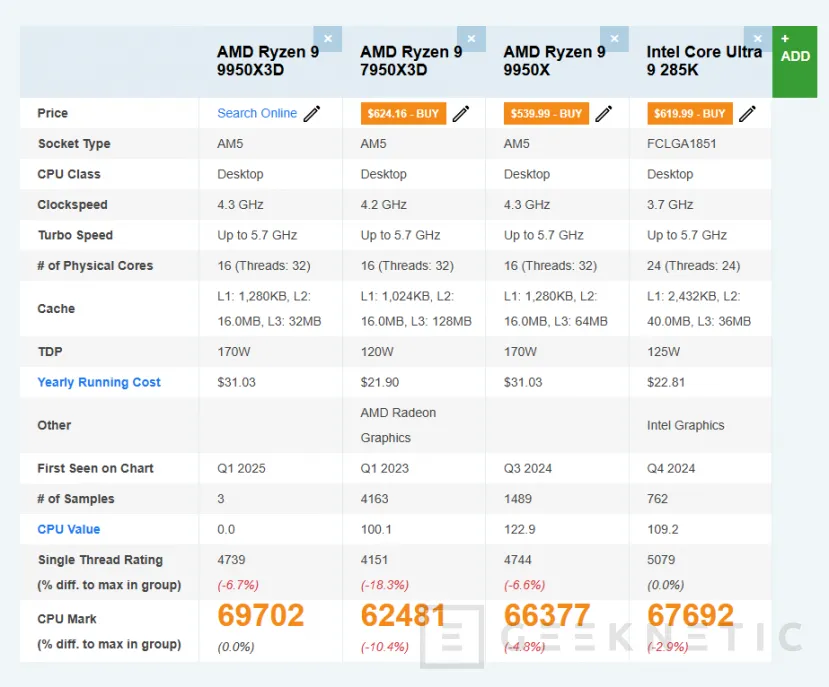Click the 120W TDP value
The height and width of the screenshot is (687, 829).
(377, 352)
